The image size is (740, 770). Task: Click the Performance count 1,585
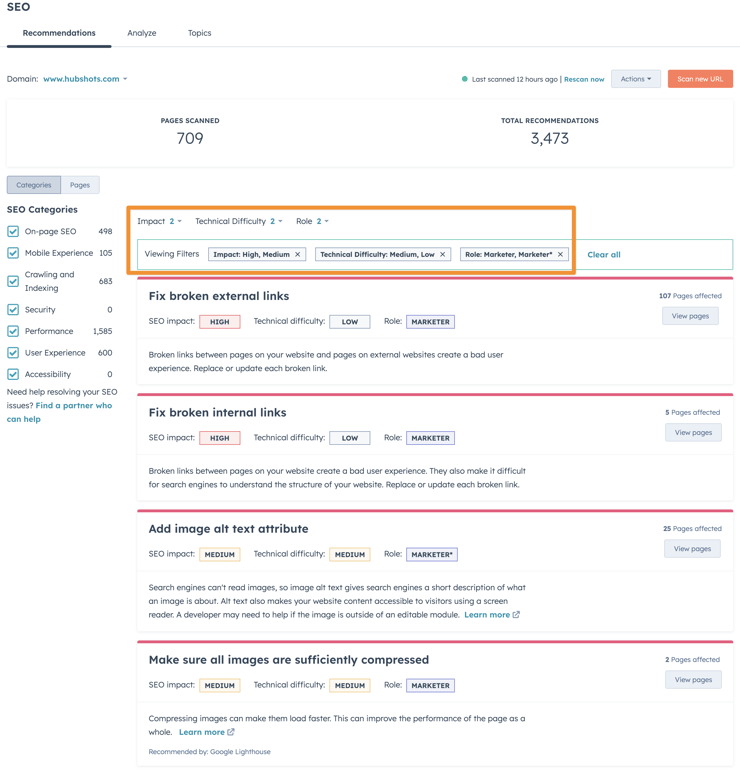click(x=103, y=331)
